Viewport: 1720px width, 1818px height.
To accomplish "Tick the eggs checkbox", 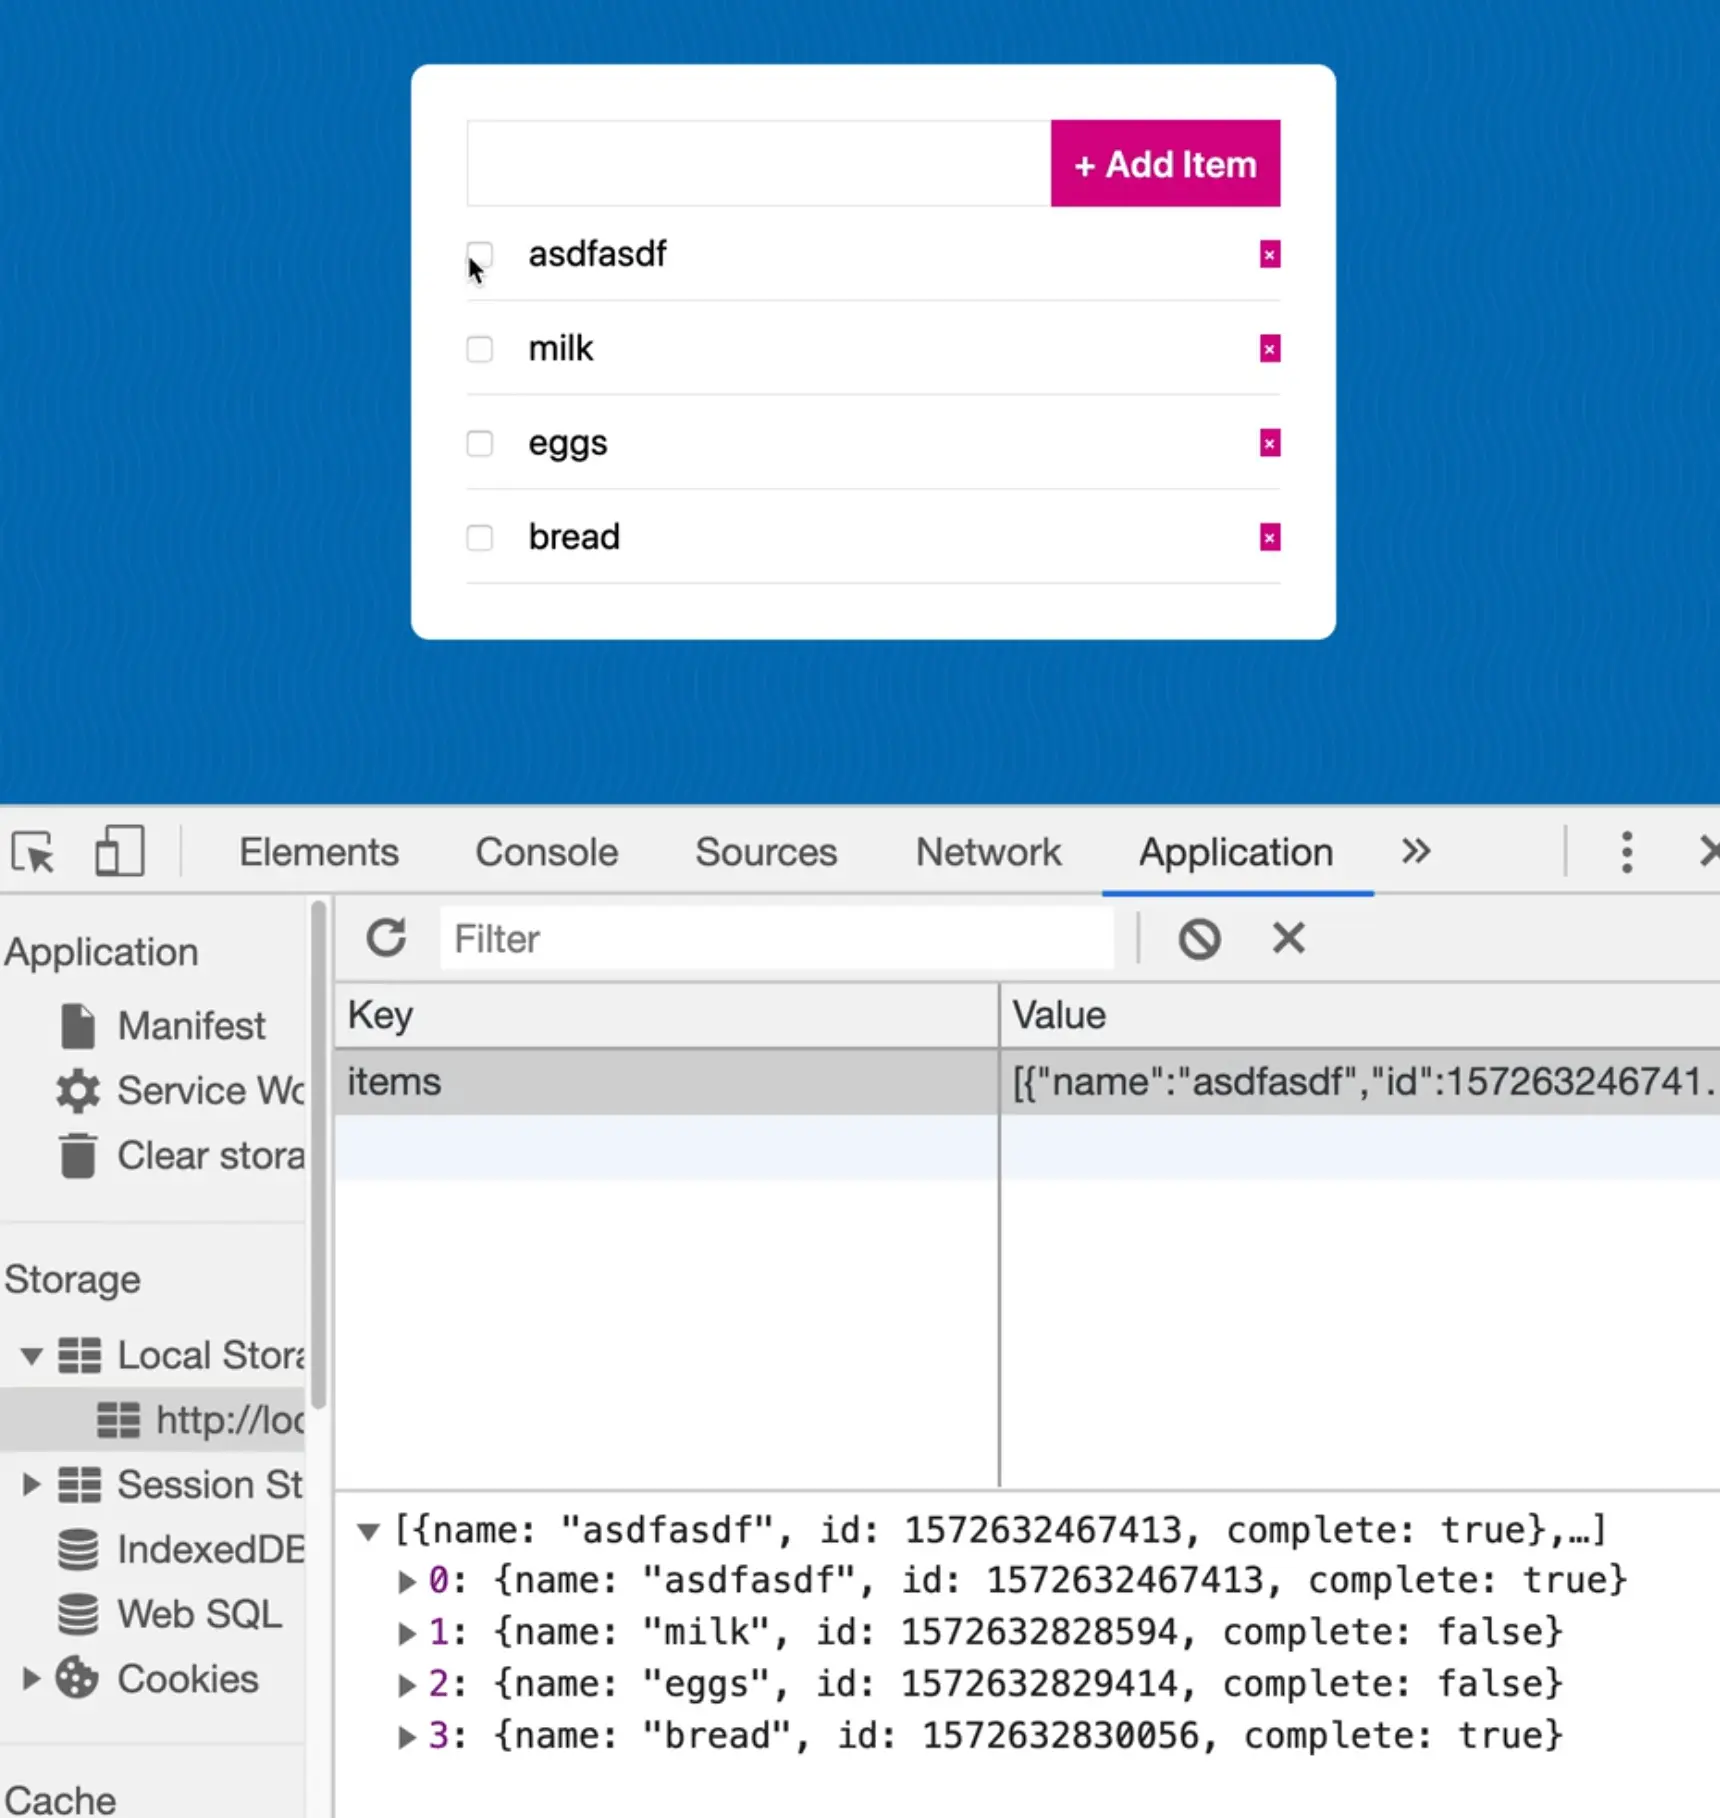I will point(480,443).
